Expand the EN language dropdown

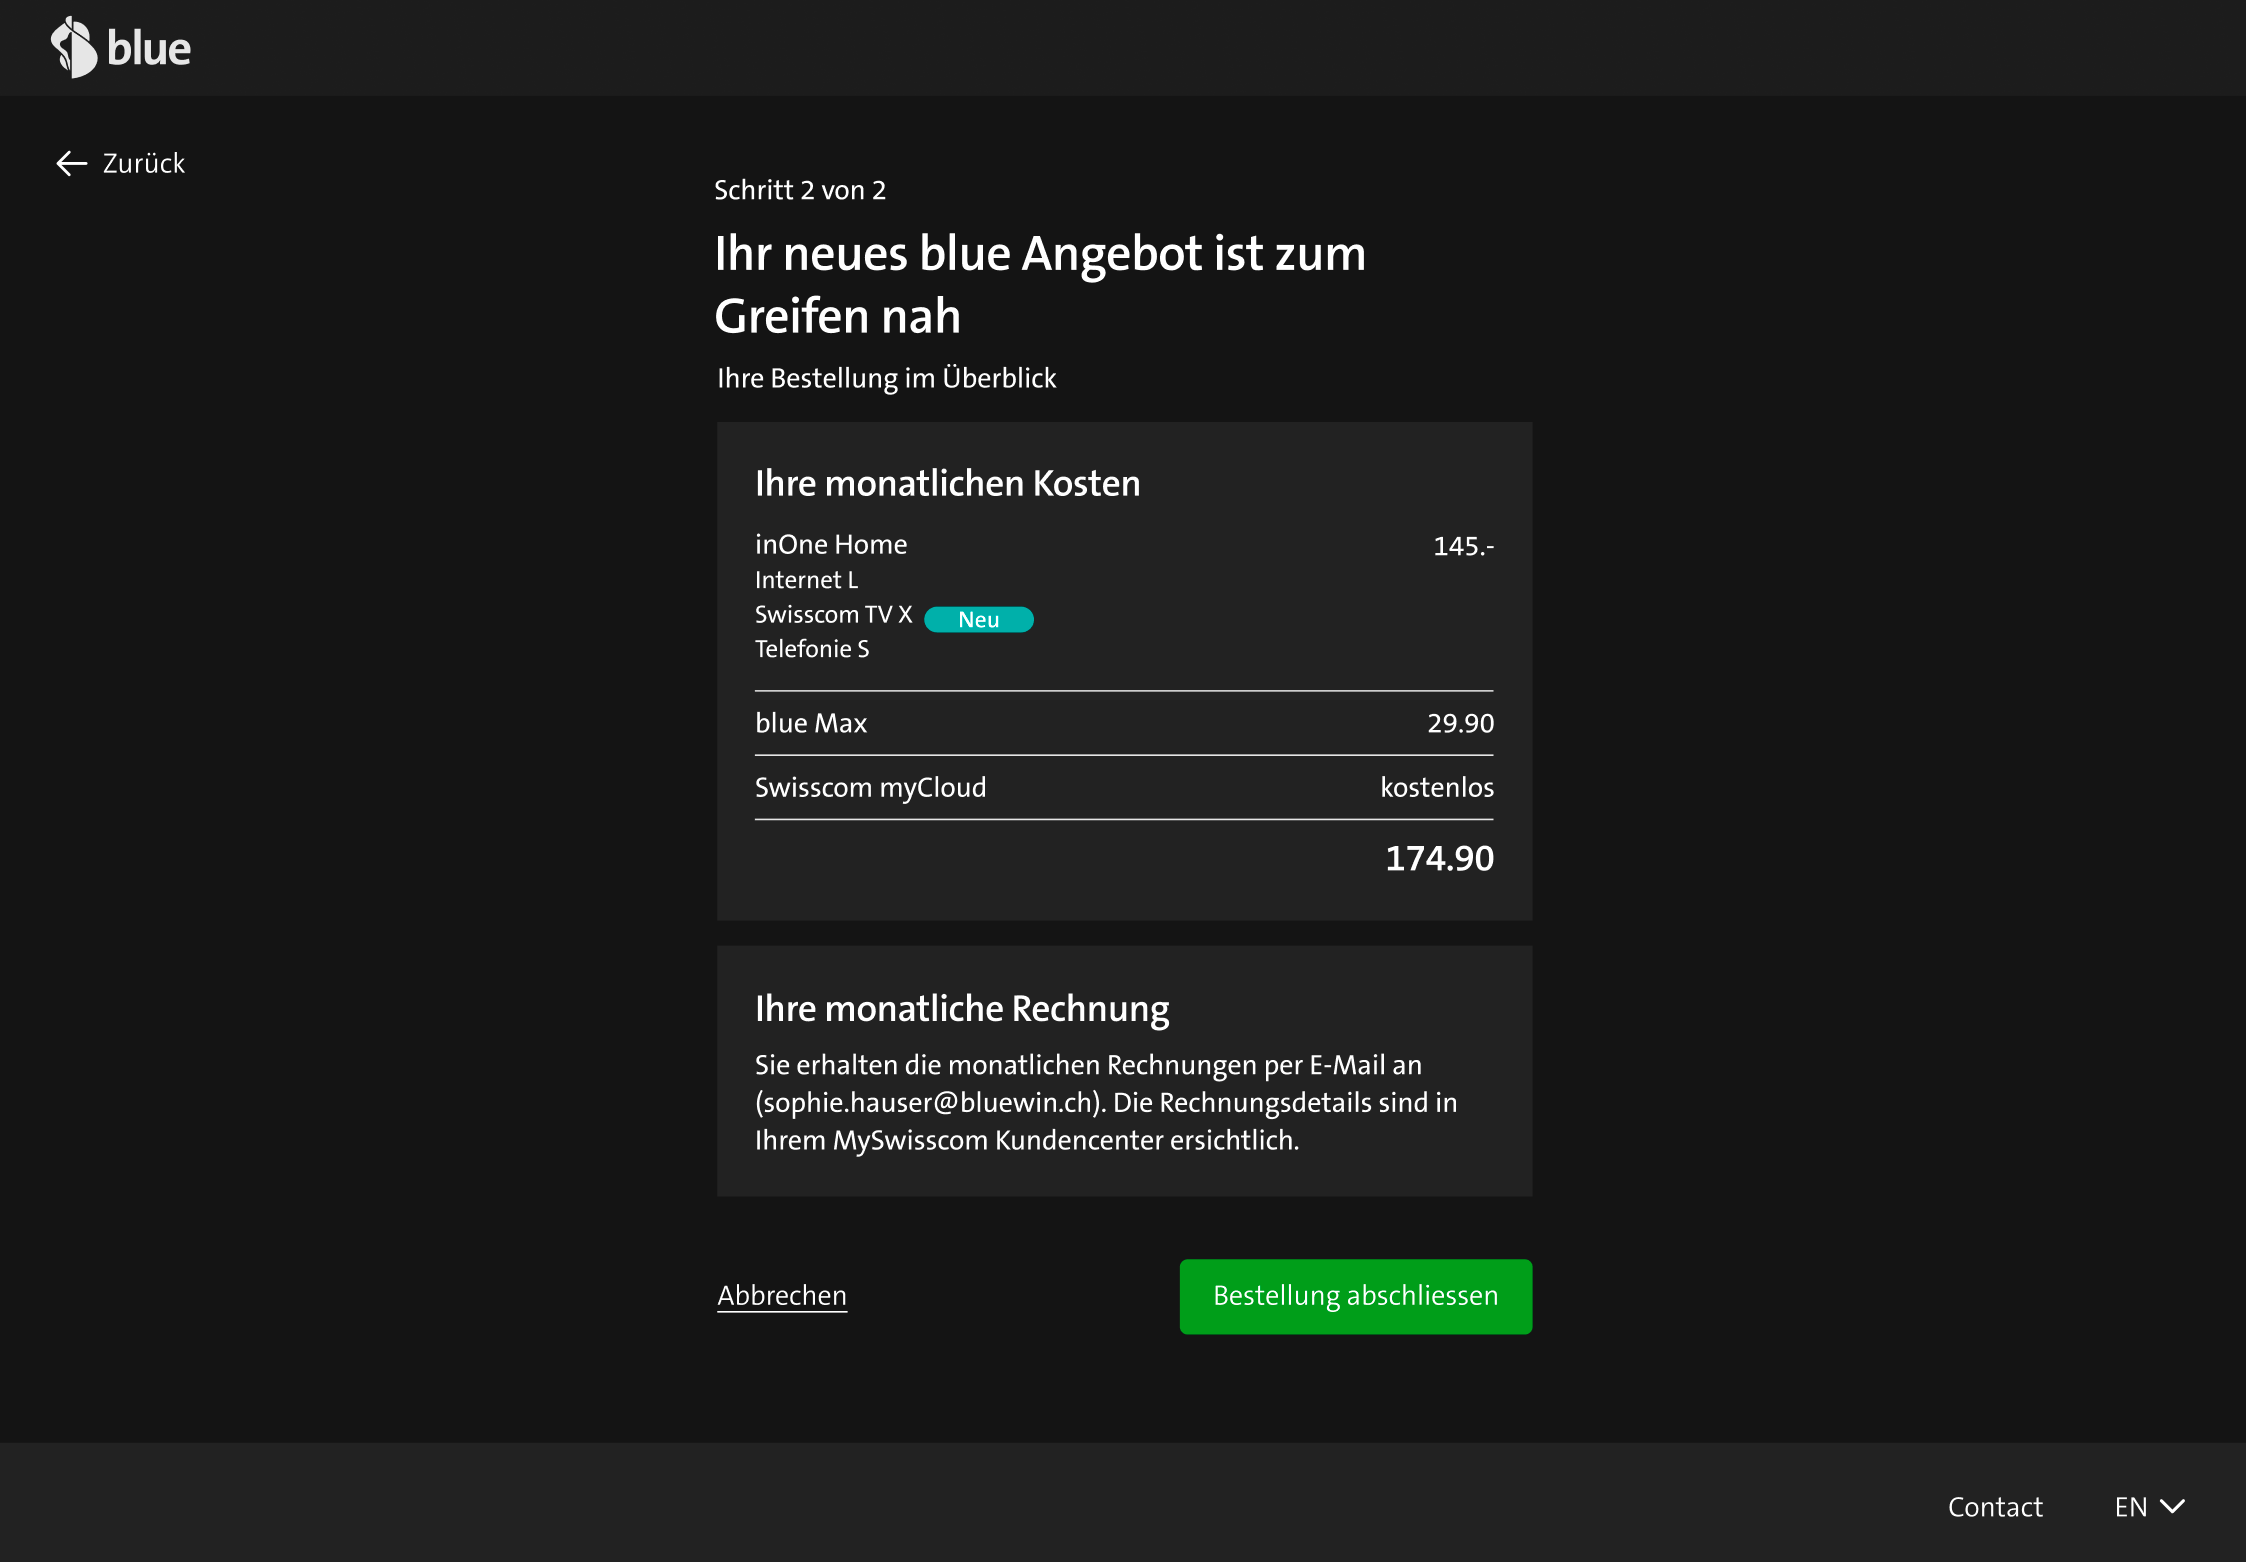(2150, 1506)
